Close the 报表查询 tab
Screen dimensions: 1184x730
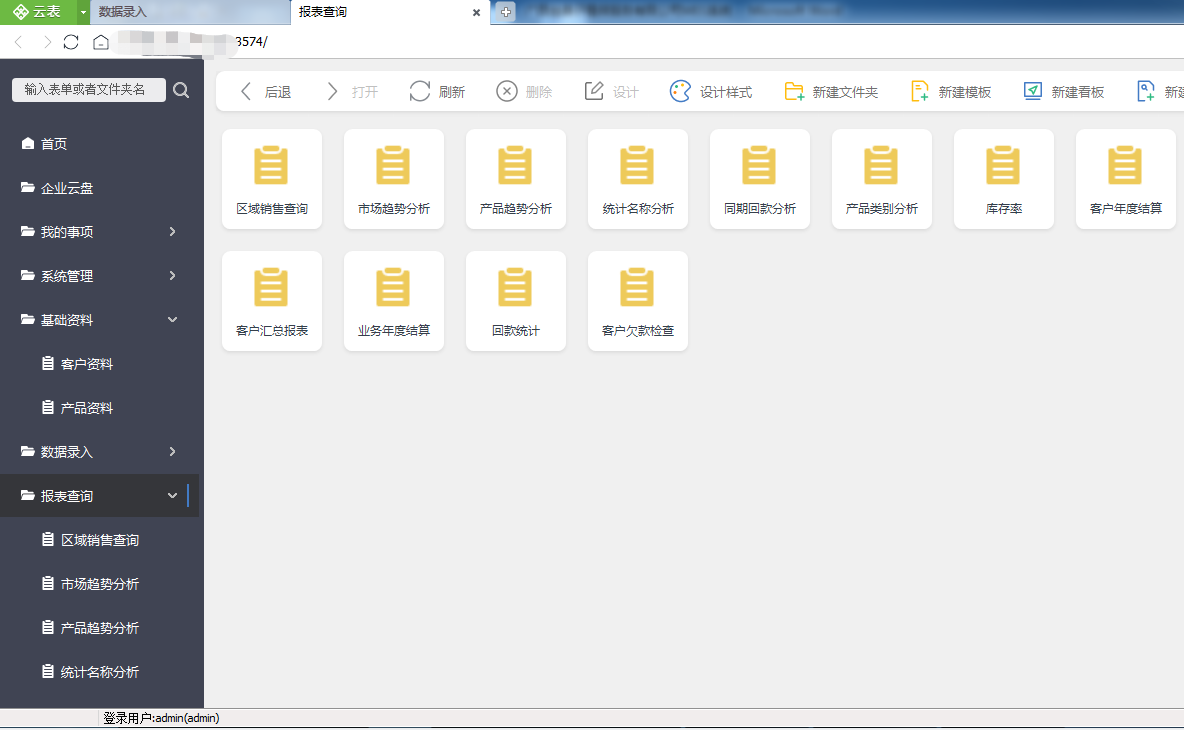[476, 13]
